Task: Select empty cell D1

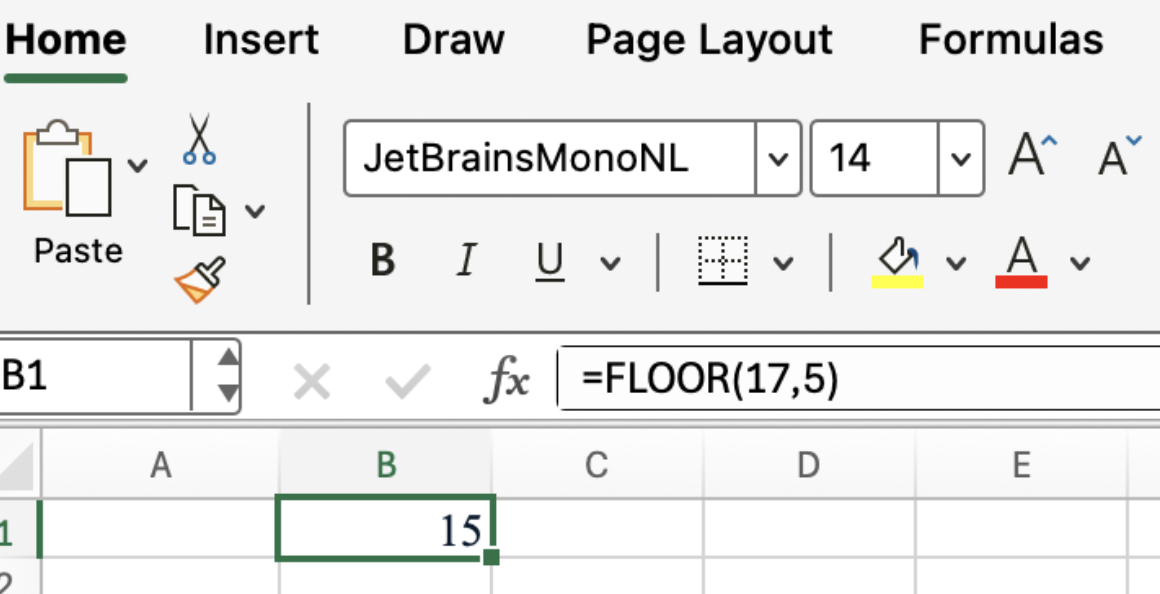Action: tap(809, 528)
